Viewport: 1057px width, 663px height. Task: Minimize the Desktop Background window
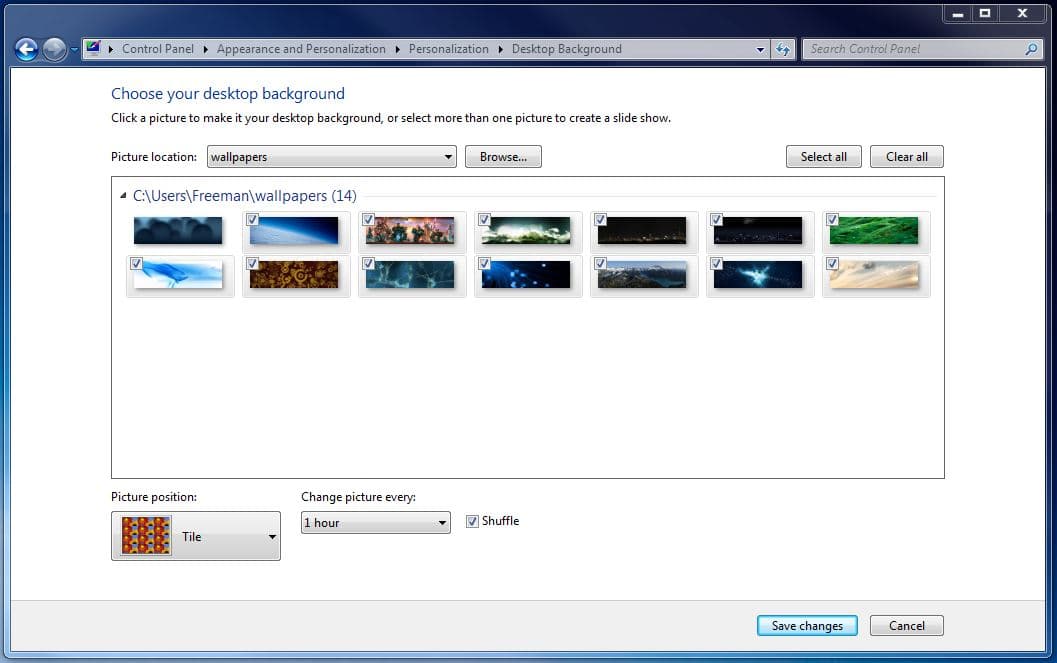coord(957,13)
